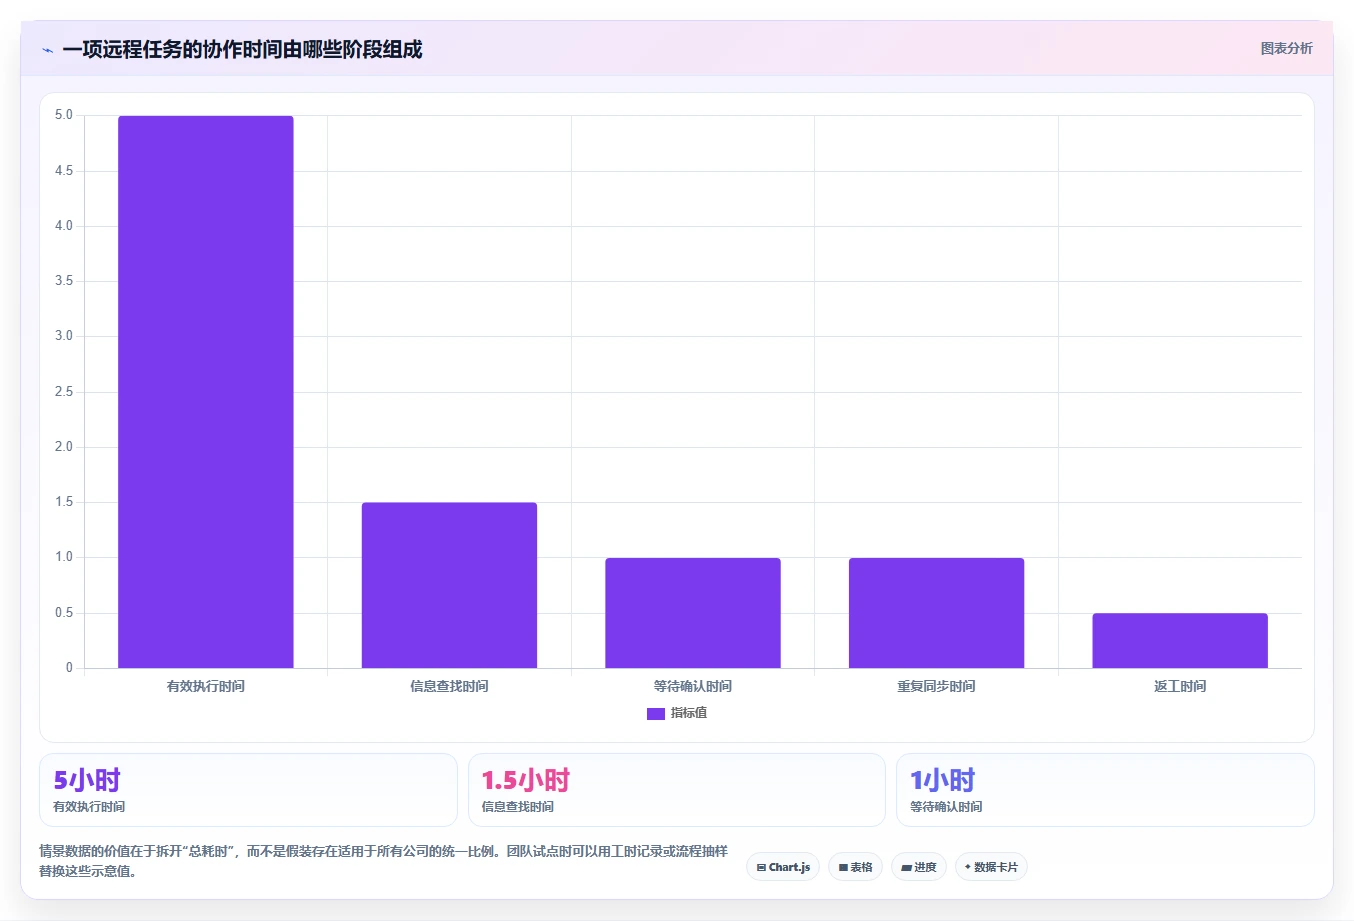Click the x-axis label 有效执行时间

(206, 686)
